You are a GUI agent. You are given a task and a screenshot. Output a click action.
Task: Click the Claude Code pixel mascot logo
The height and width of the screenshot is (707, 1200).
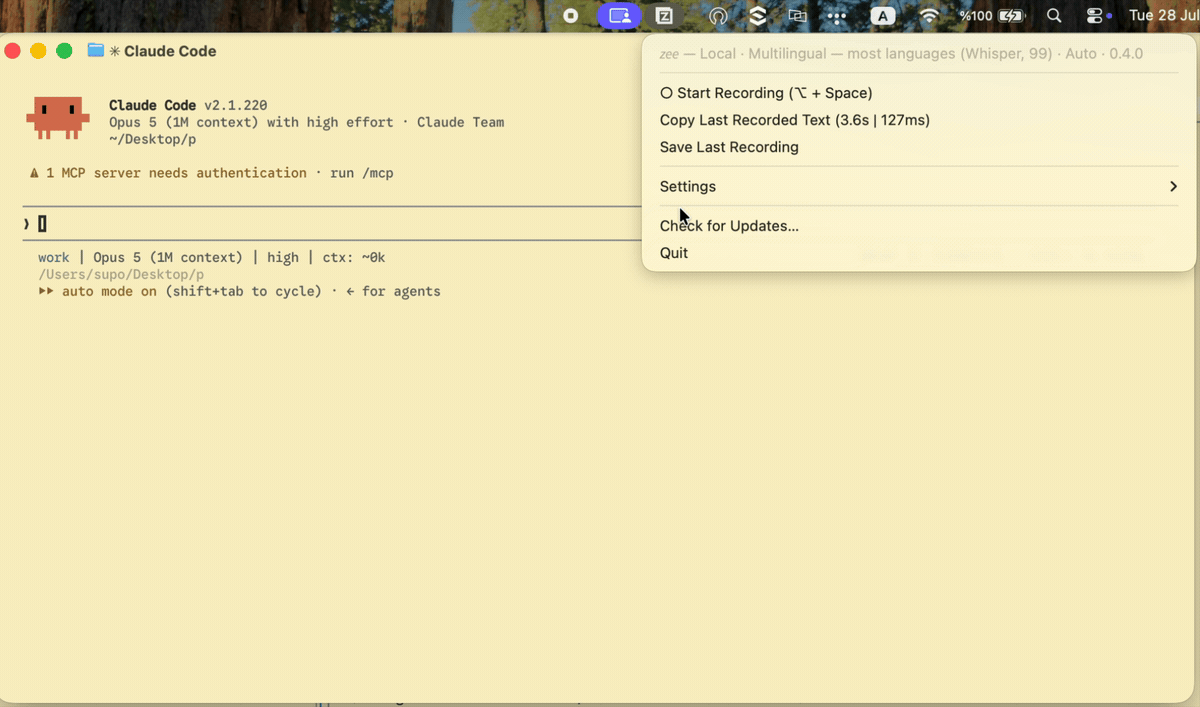[59, 117]
